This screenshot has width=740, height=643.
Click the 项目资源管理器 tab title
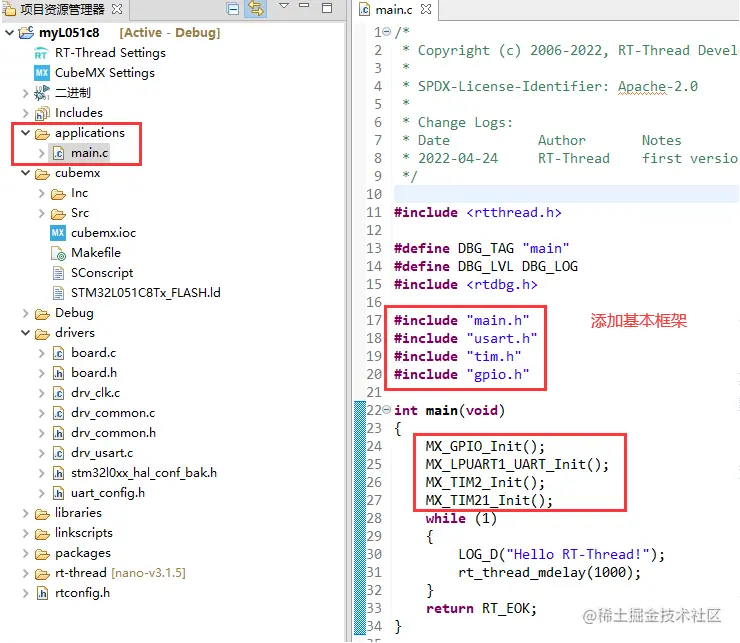click(62, 9)
